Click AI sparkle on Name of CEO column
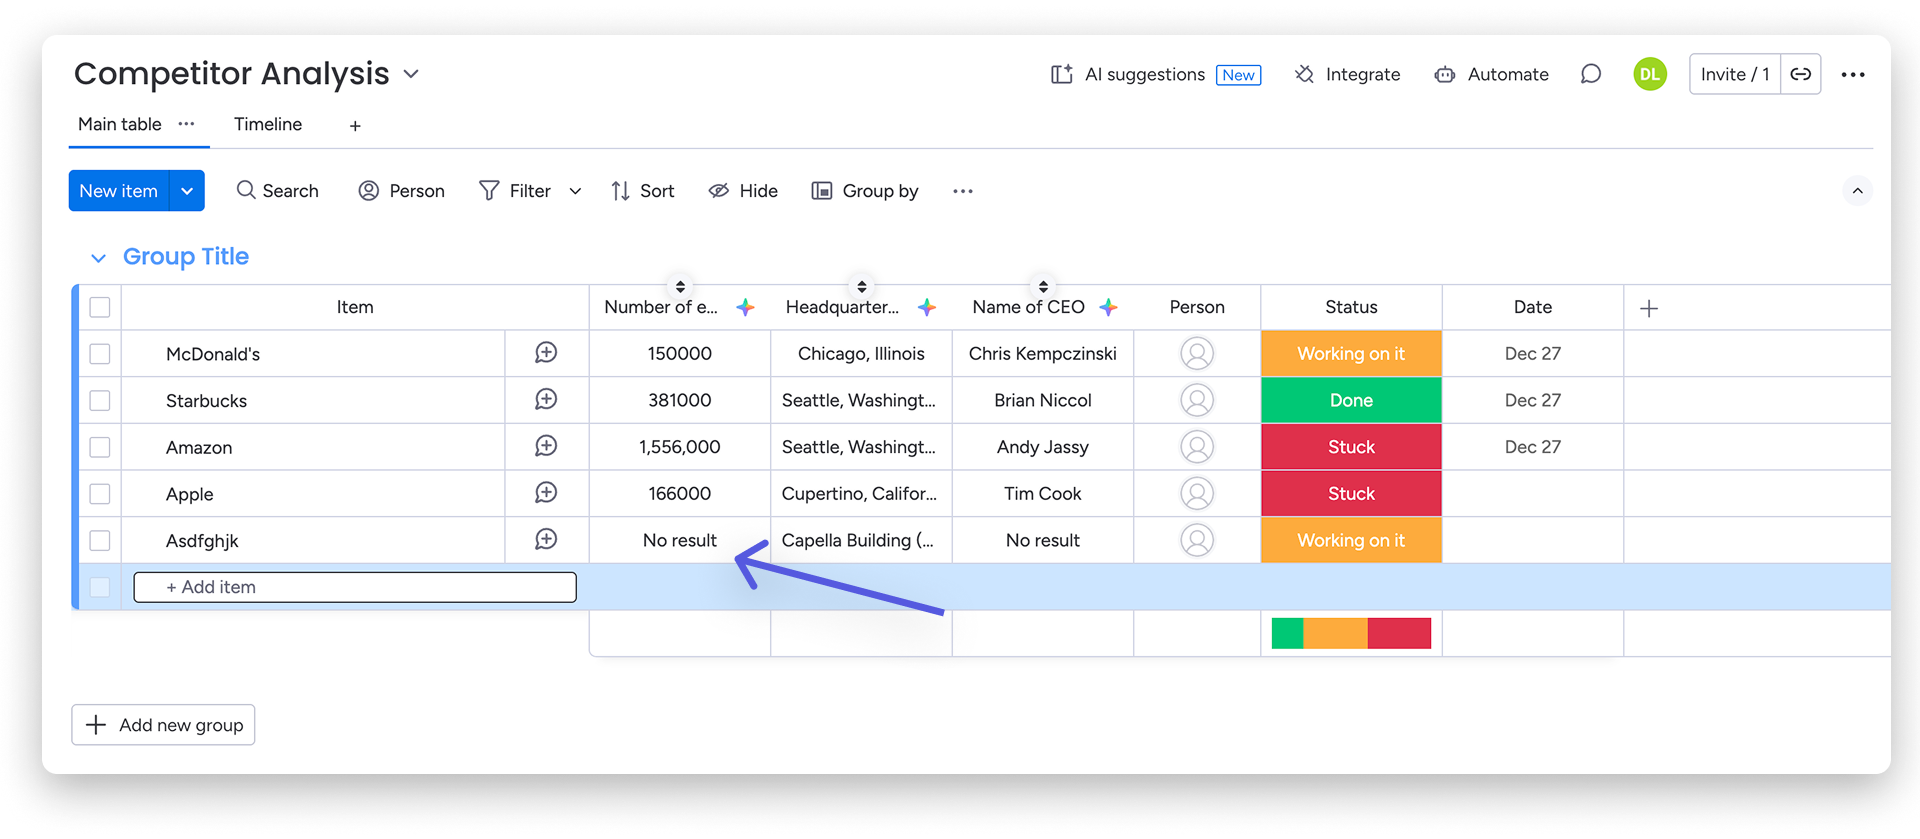The width and height of the screenshot is (1920, 839). tap(1108, 307)
